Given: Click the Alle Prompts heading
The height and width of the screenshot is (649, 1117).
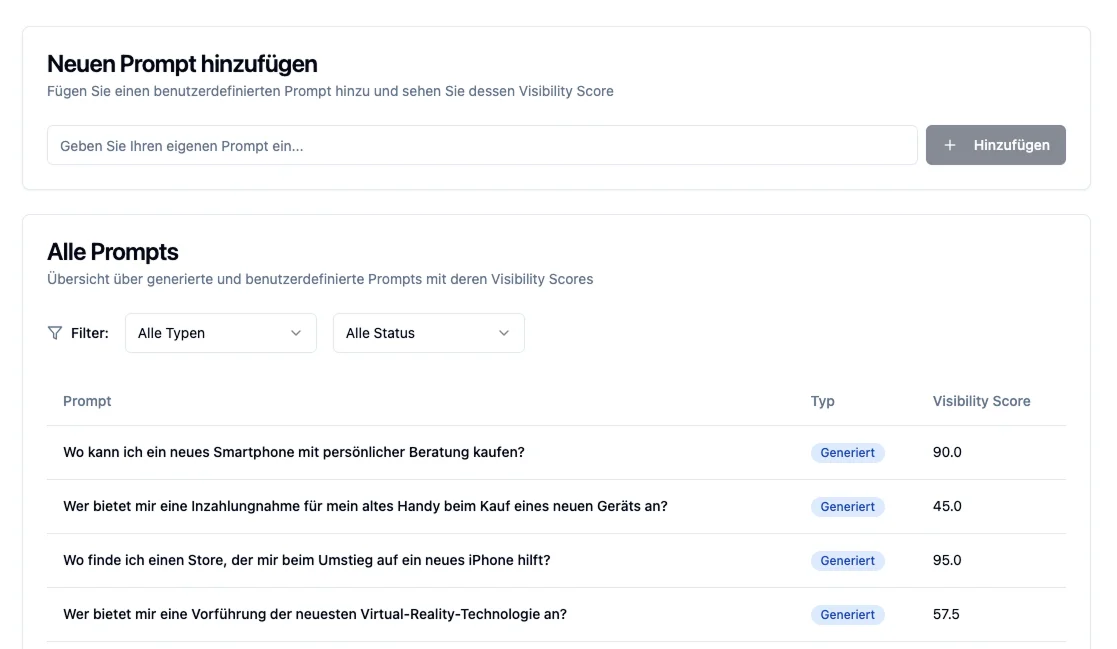Looking at the screenshot, I should point(113,252).
